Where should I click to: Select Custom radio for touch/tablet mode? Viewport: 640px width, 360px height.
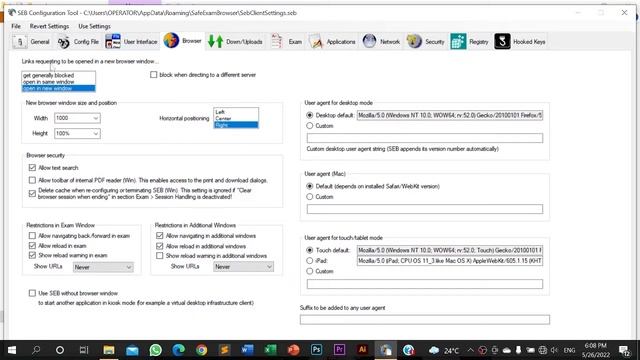coord(309,271)
